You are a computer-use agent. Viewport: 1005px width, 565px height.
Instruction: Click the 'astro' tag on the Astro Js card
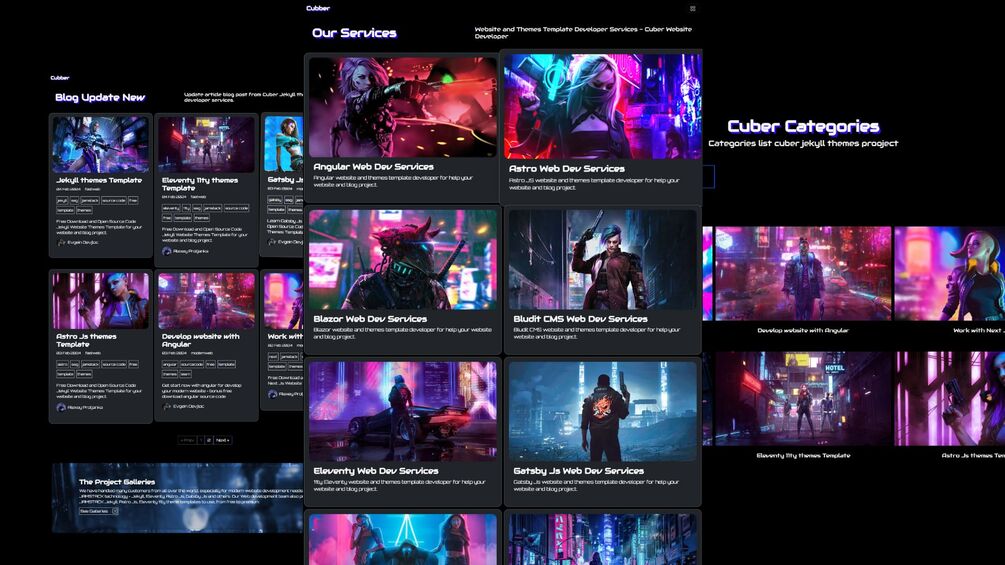pos(62,364)
